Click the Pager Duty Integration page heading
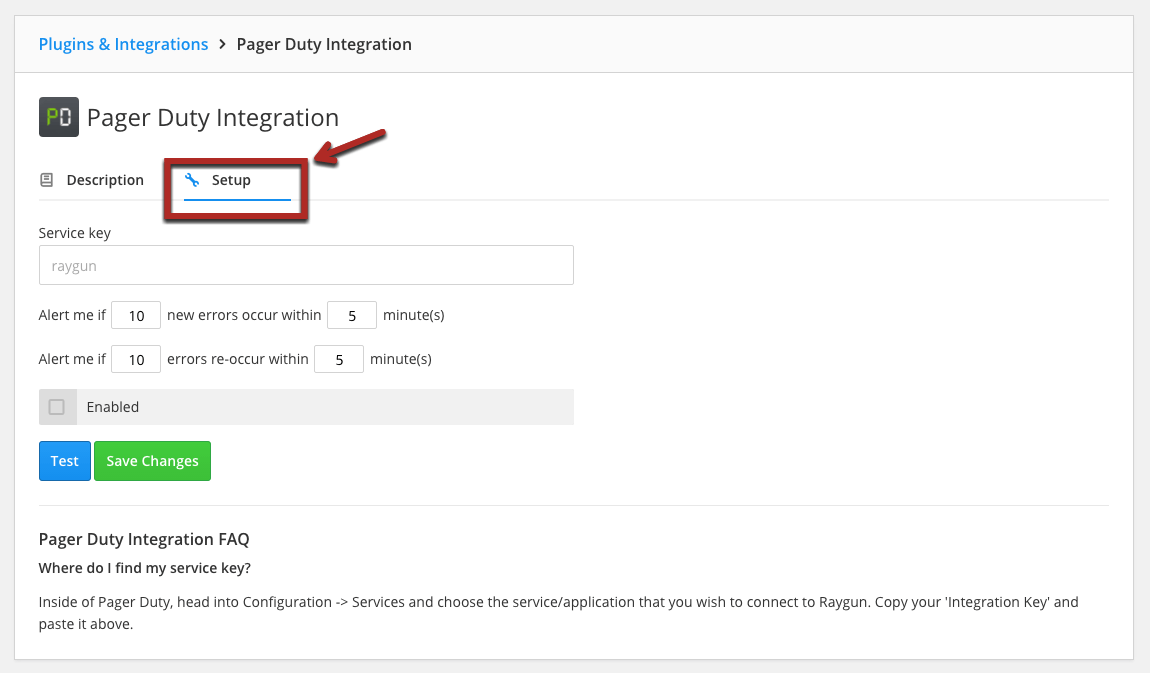The height and width of the screenshot is (673, 1150). pos(212,117)
